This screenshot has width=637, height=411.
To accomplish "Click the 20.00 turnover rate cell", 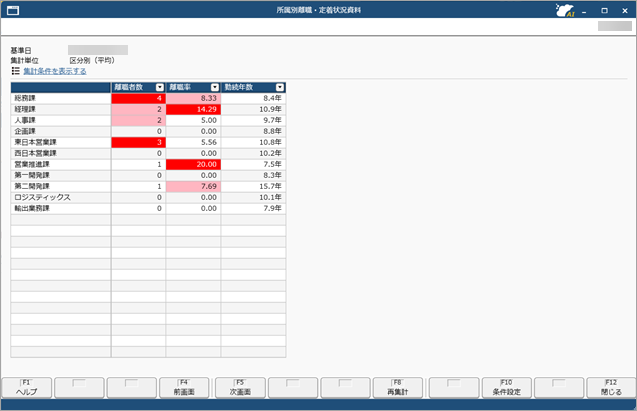I will [x=193, y=164].
